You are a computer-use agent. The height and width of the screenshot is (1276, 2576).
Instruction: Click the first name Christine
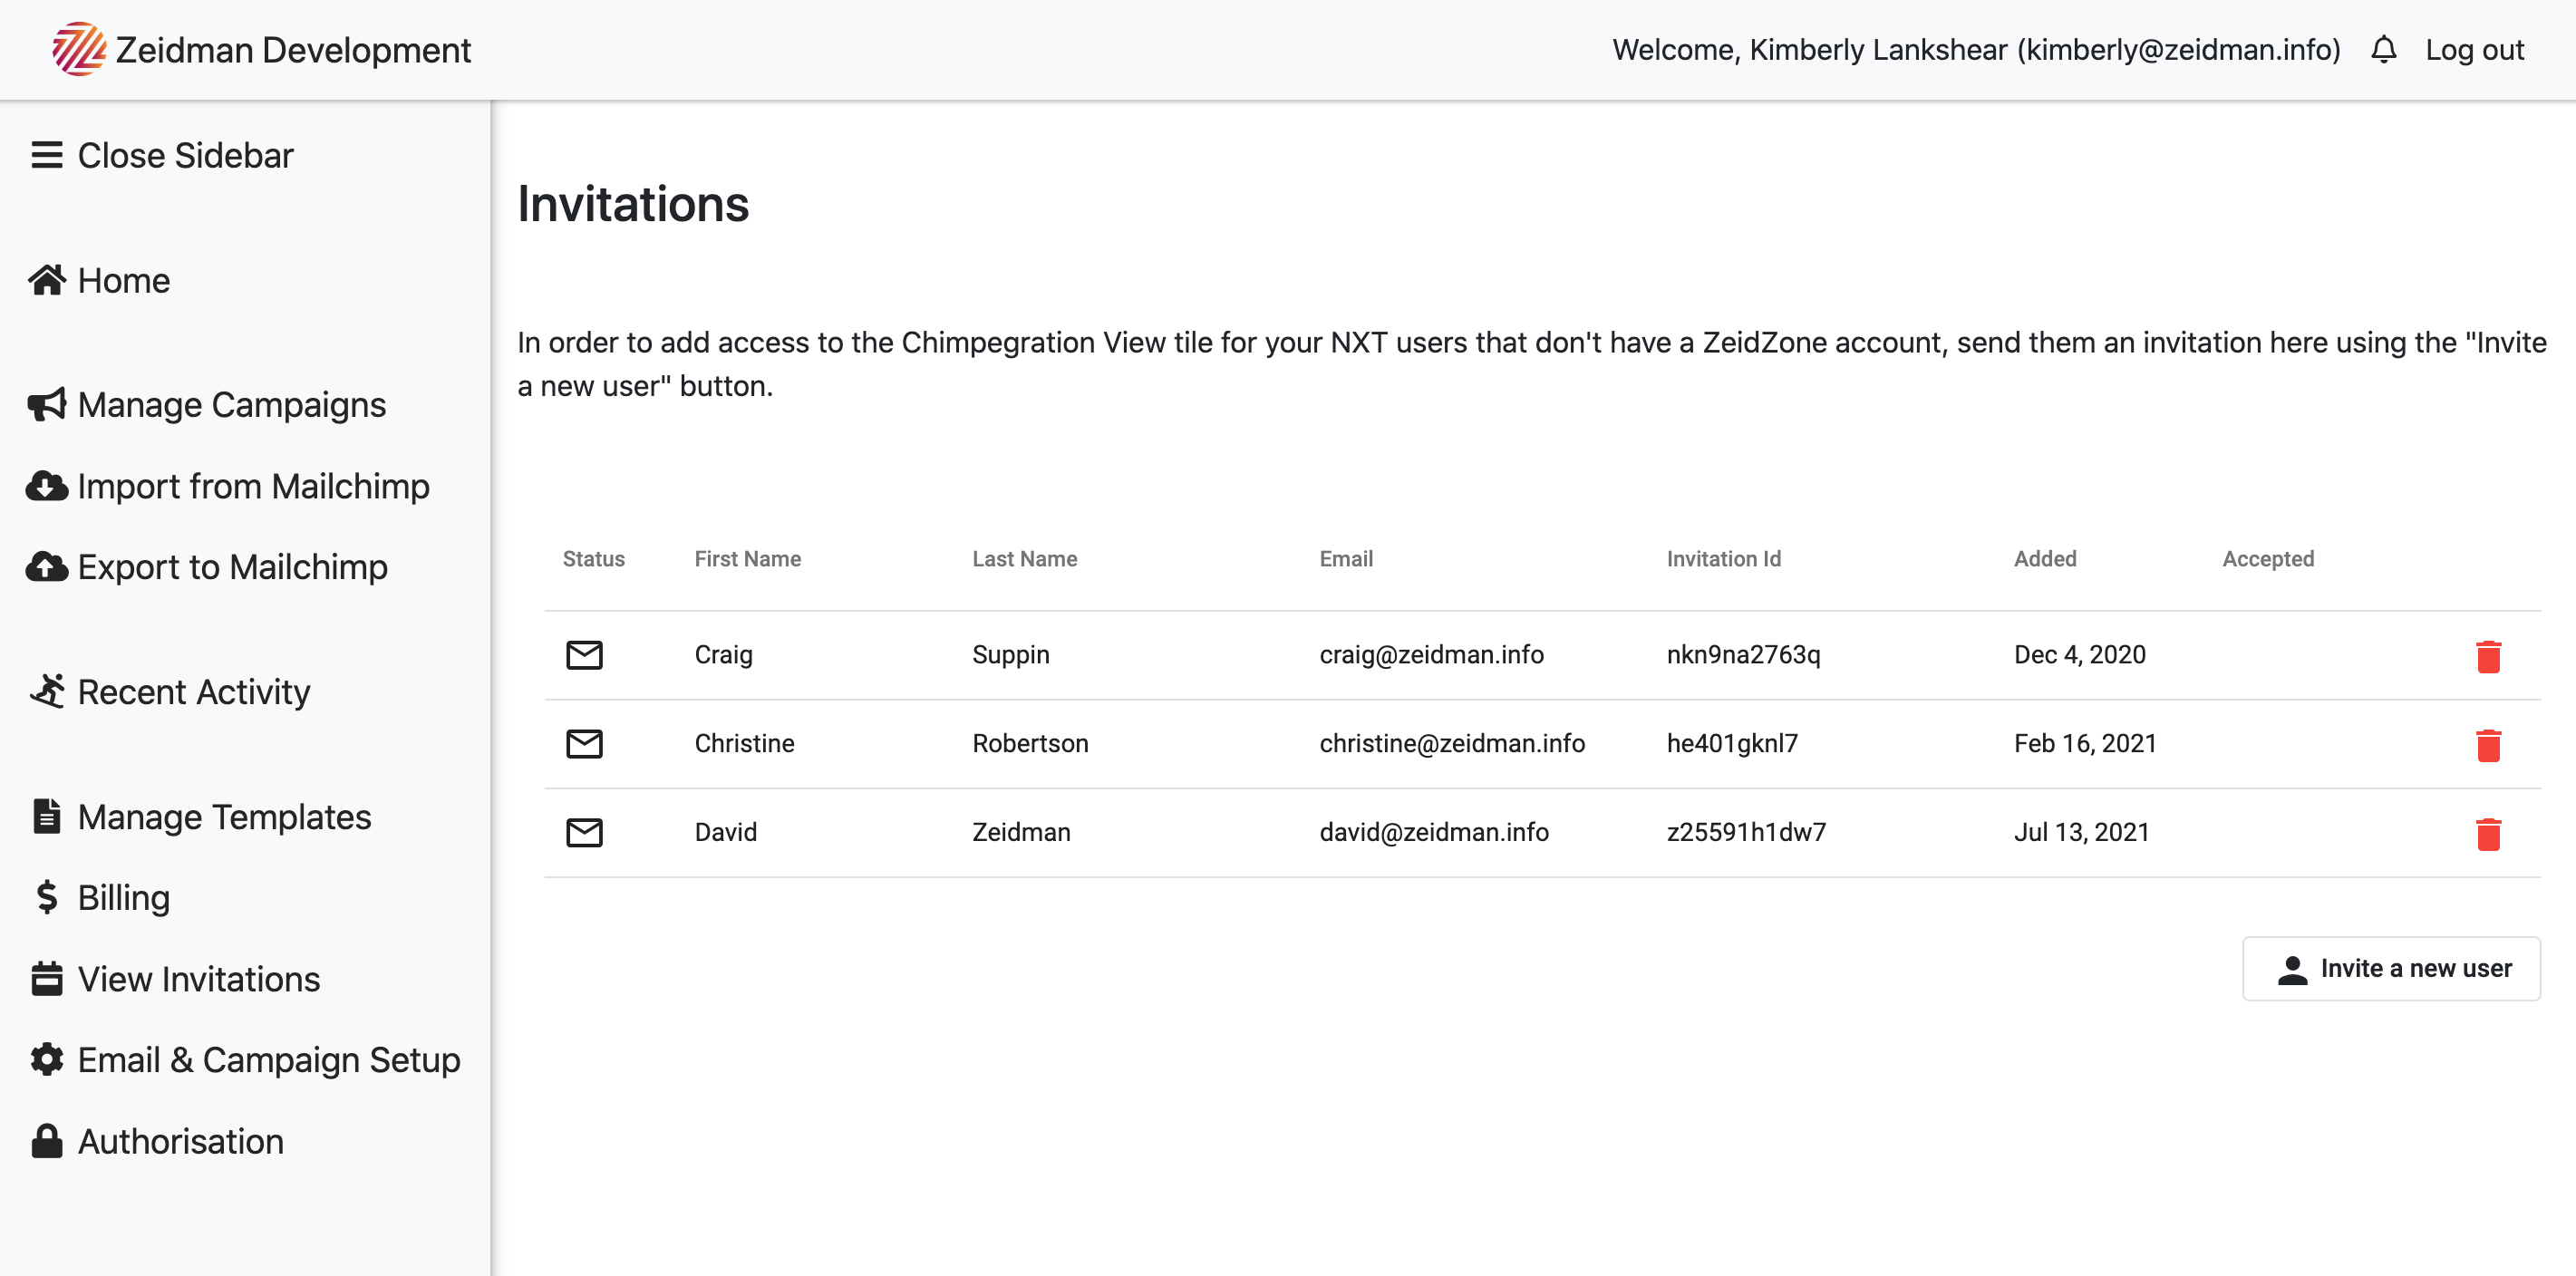pos(744,743)
